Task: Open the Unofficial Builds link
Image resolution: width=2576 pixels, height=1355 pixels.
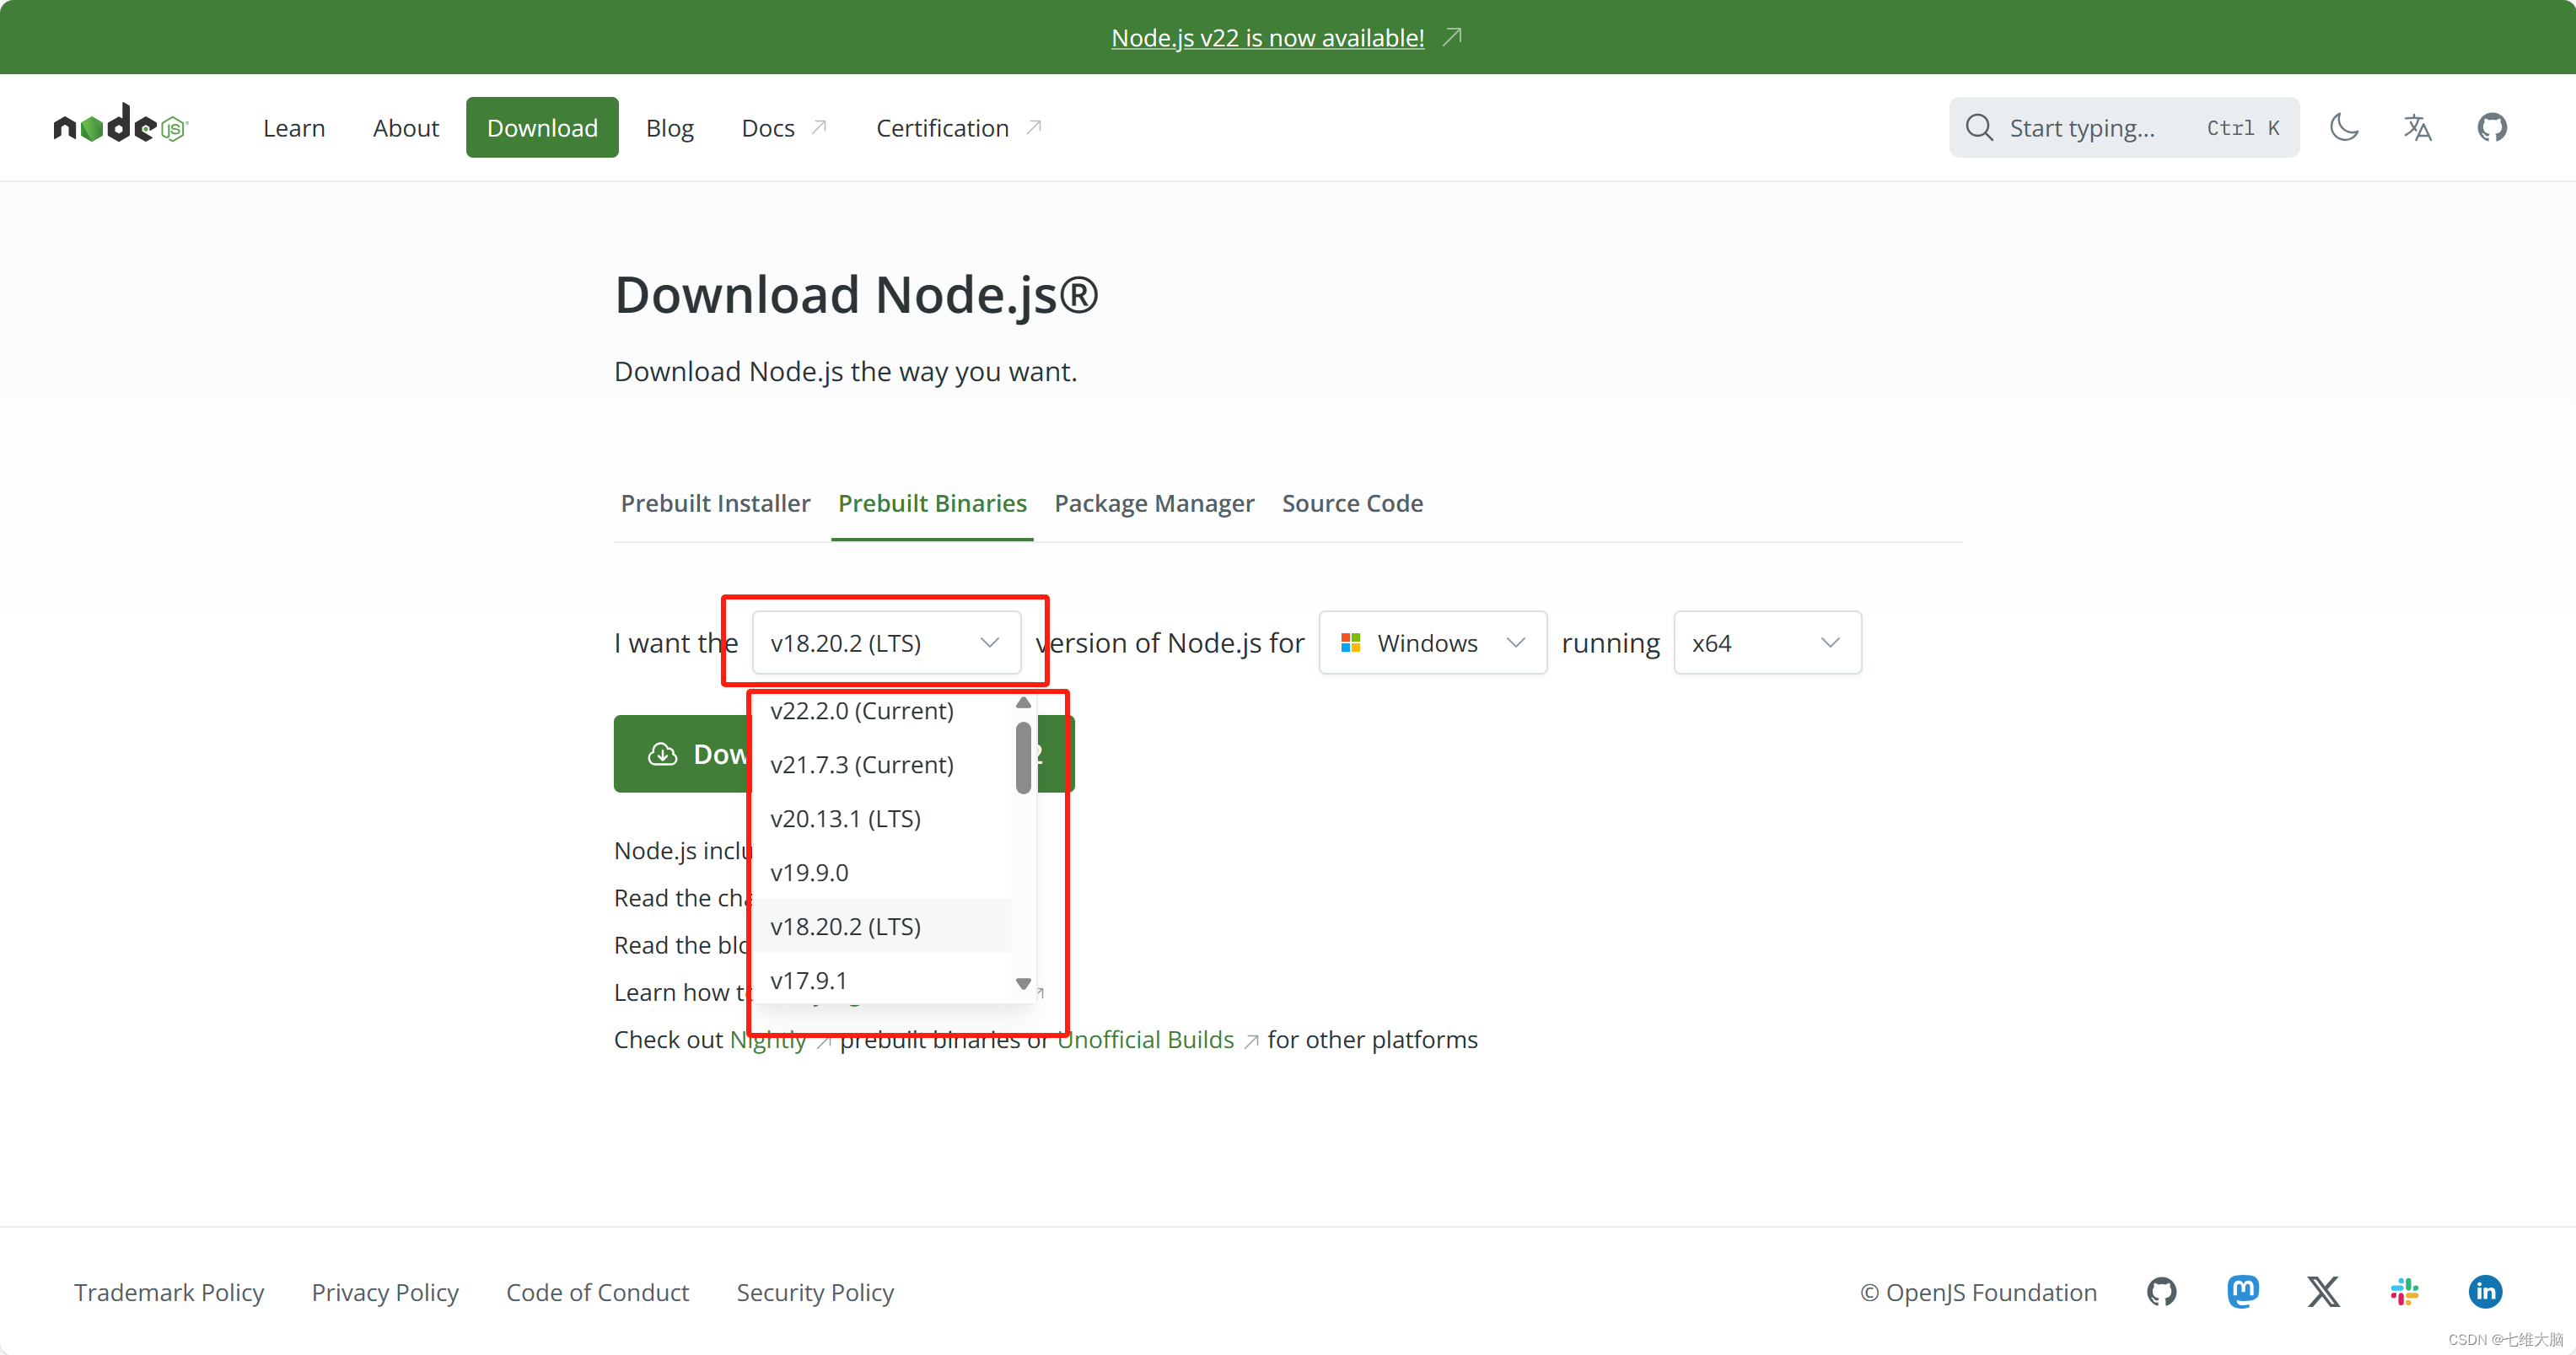Action: coord(1146,1040)
